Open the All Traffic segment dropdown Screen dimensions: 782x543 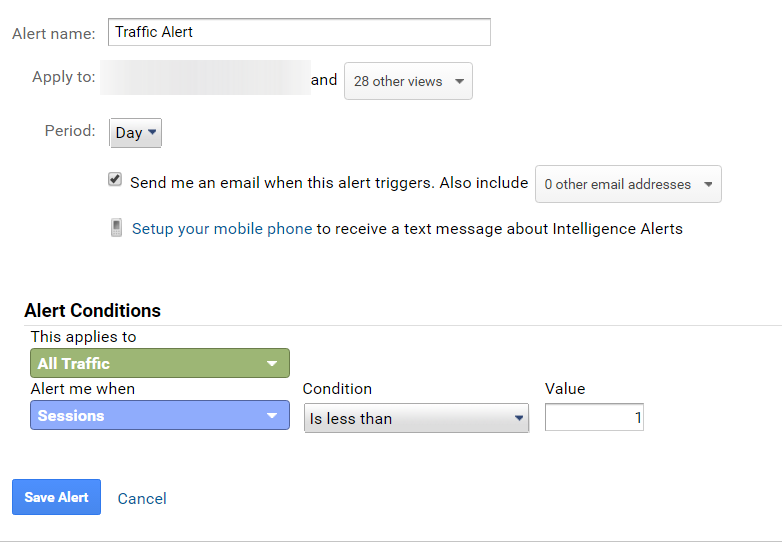[160, 363]
